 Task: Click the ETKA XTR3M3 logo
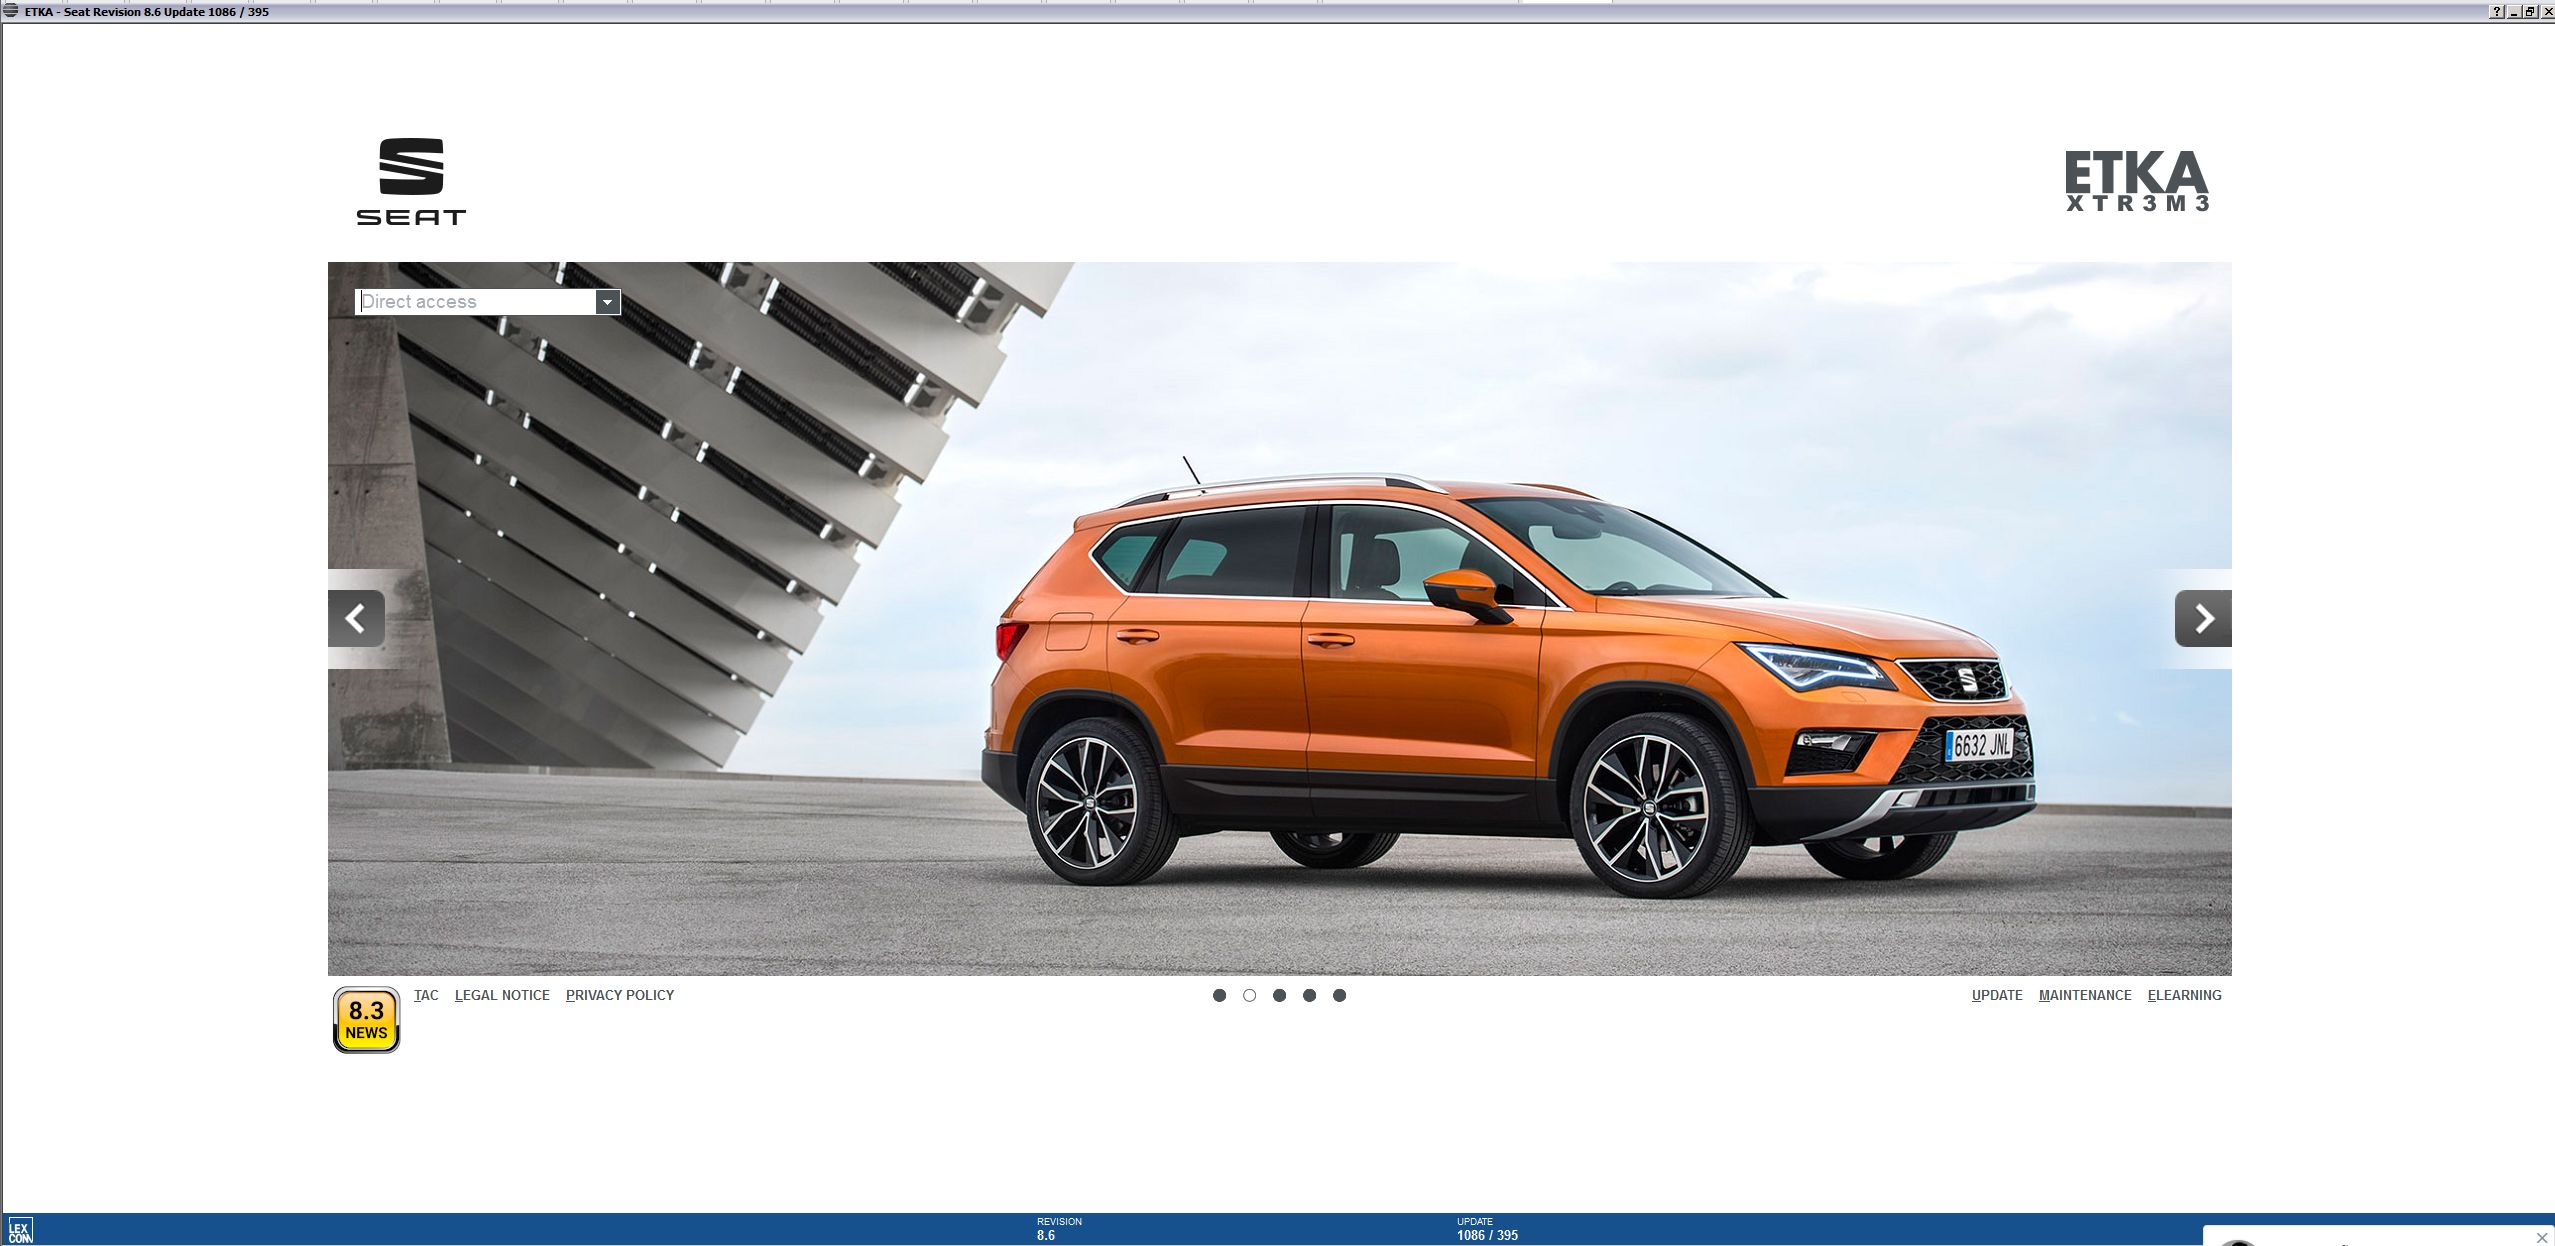click(2136, 181)
